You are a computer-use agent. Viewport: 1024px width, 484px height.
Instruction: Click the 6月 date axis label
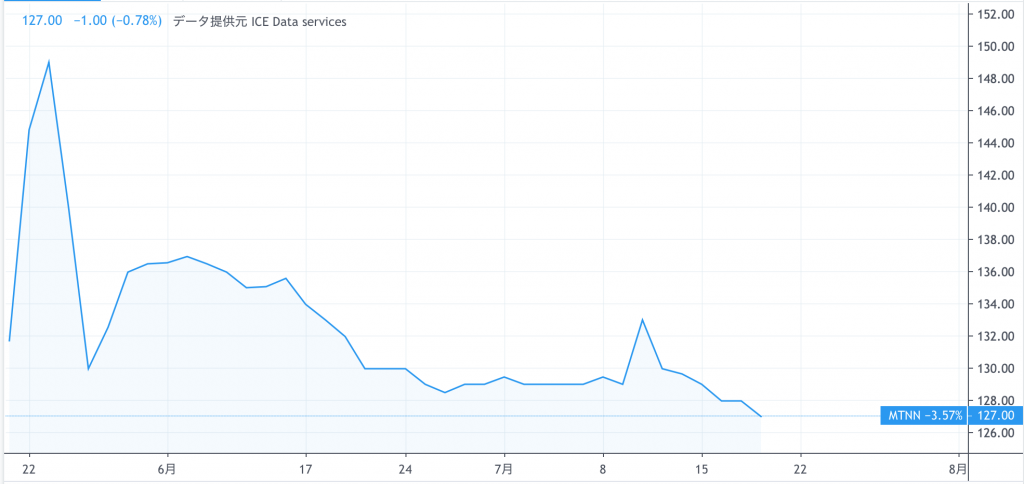coord(168,468)
